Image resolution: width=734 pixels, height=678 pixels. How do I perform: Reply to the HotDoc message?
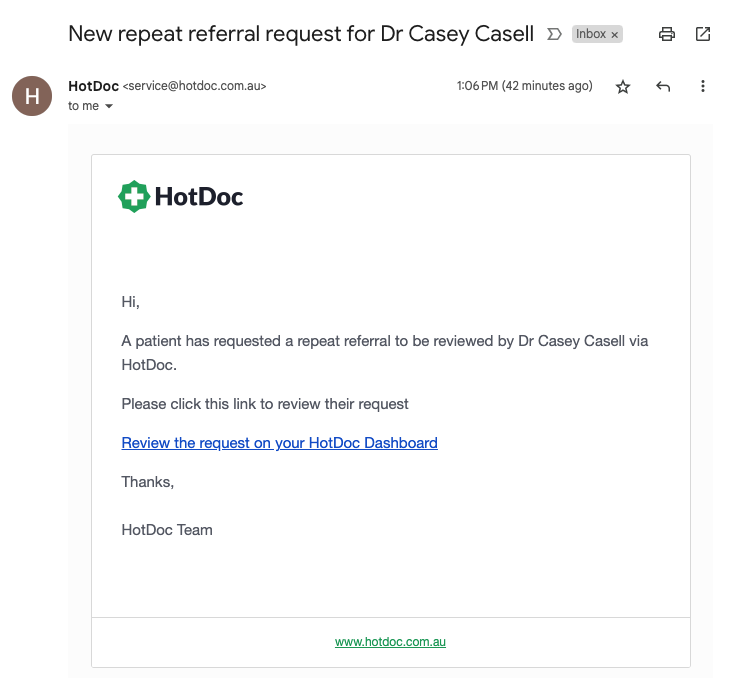point(663,86)
